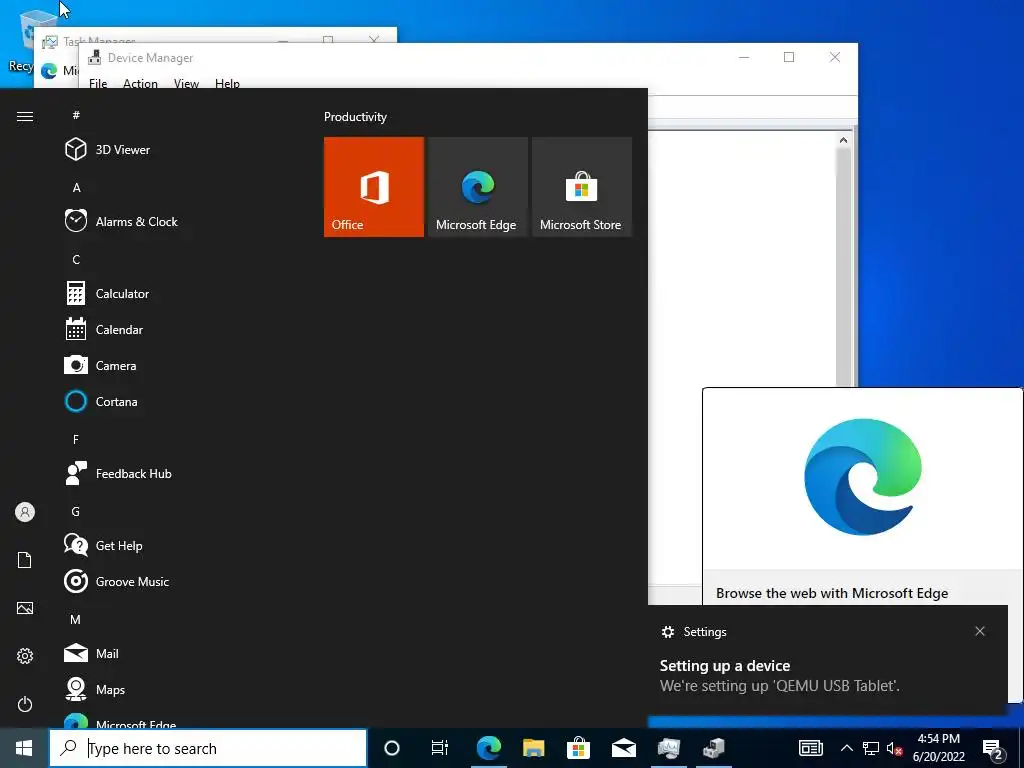Click the Cortana circle on the taskbar
Image resolution: width=1024 pixels, height=768 pixels.
coord(392,748)
